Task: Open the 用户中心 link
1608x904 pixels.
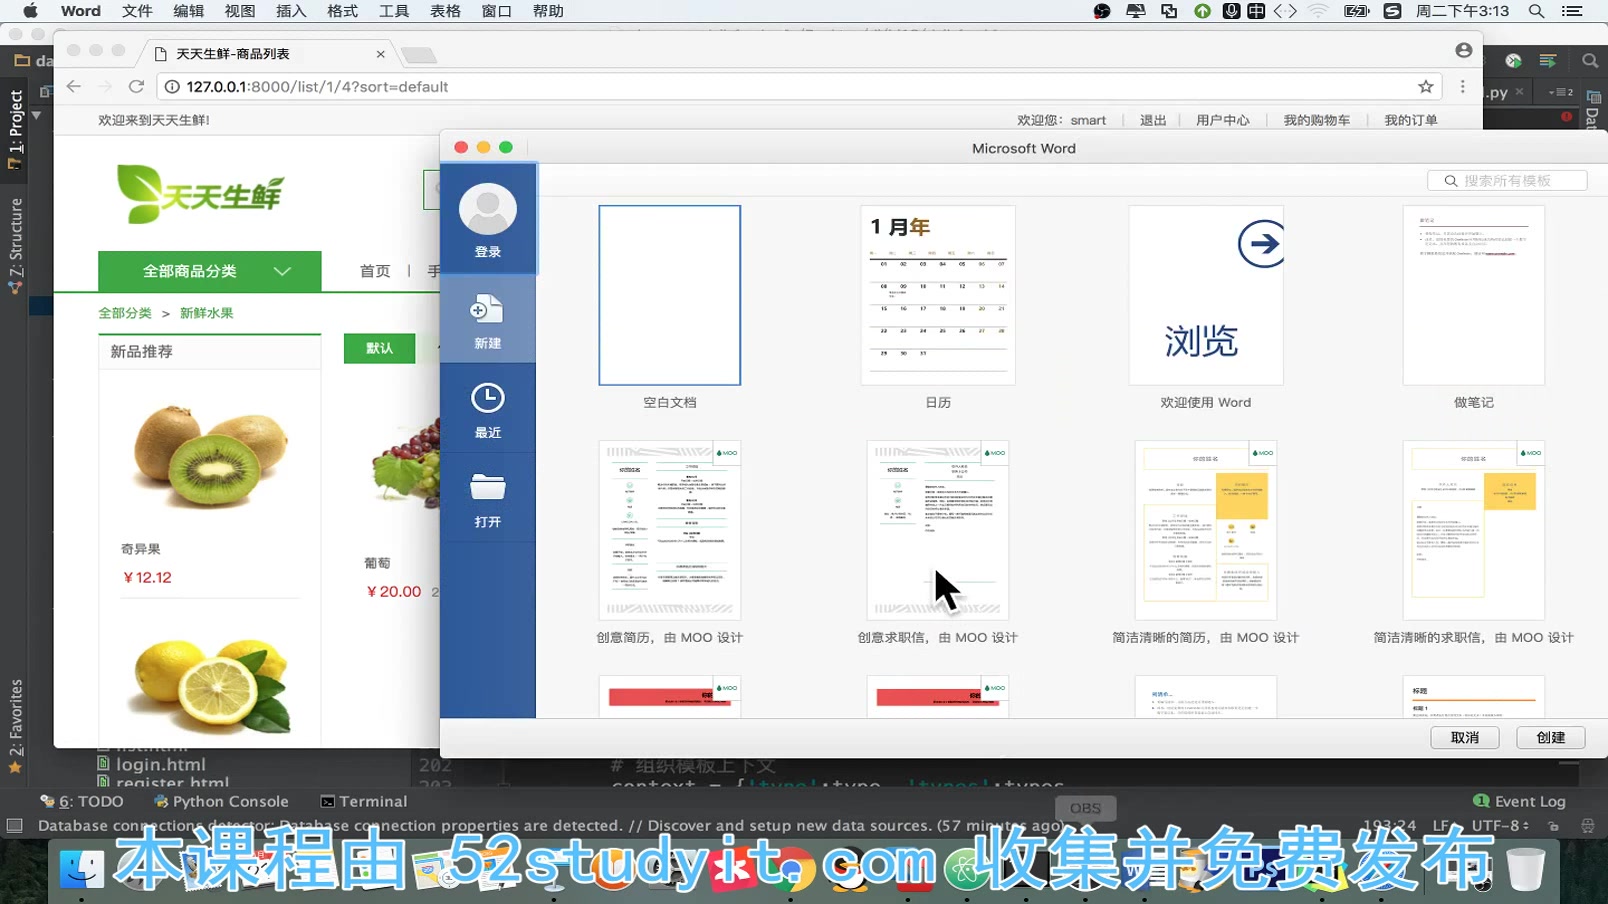Action: point(1223,120)
